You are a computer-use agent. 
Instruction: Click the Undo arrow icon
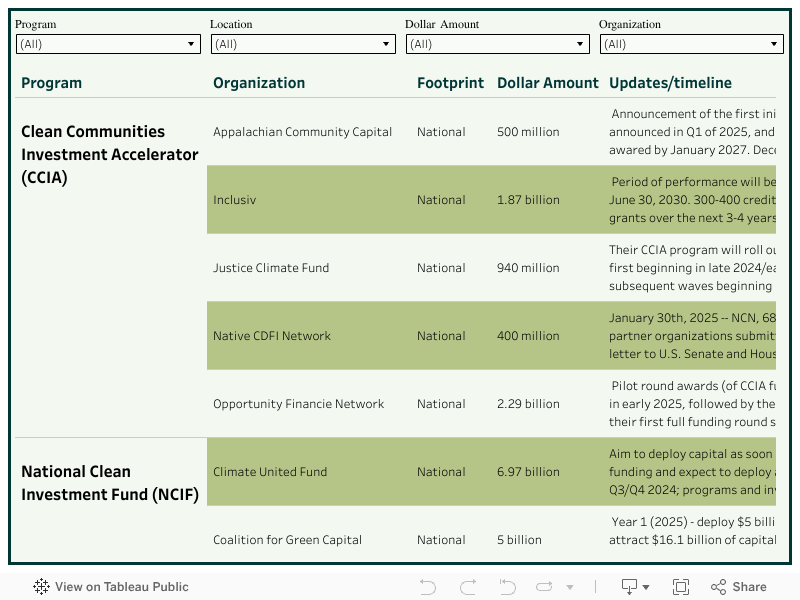click(428, 587)
